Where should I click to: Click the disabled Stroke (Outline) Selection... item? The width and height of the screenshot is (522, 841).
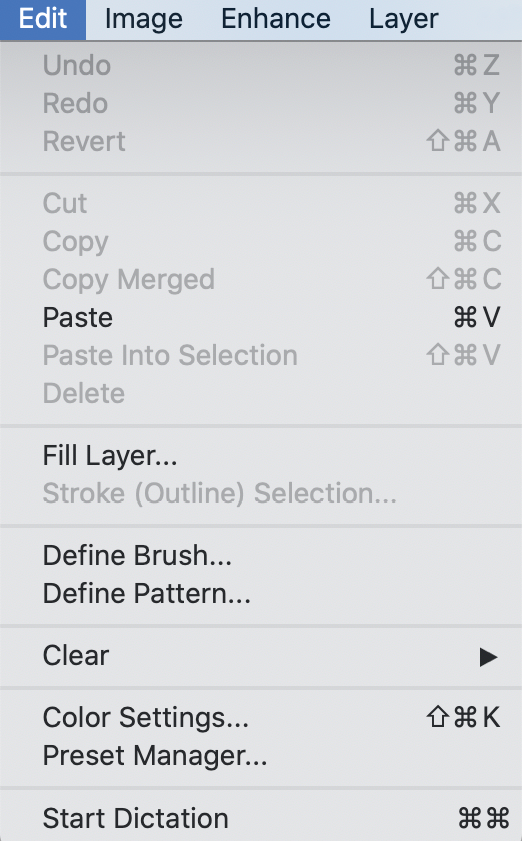click(x=261, y=493)
